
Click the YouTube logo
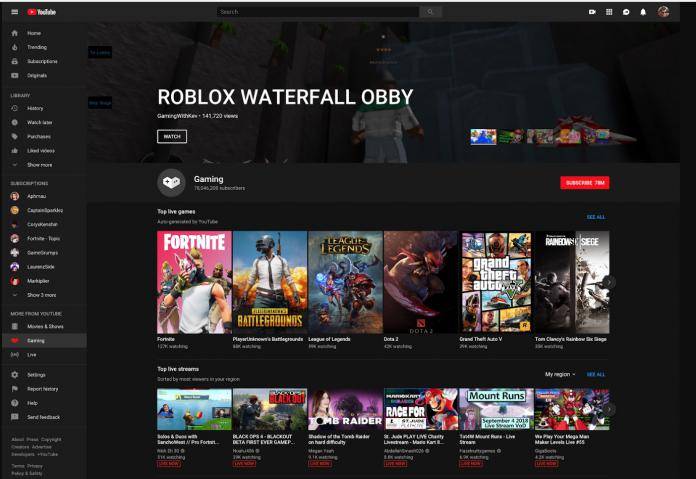[x=42, y=12]
